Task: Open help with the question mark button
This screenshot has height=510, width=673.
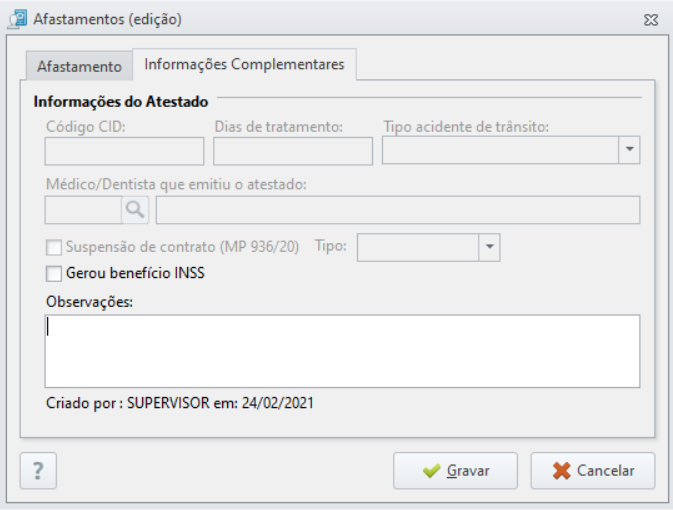Action: point(38,471)
